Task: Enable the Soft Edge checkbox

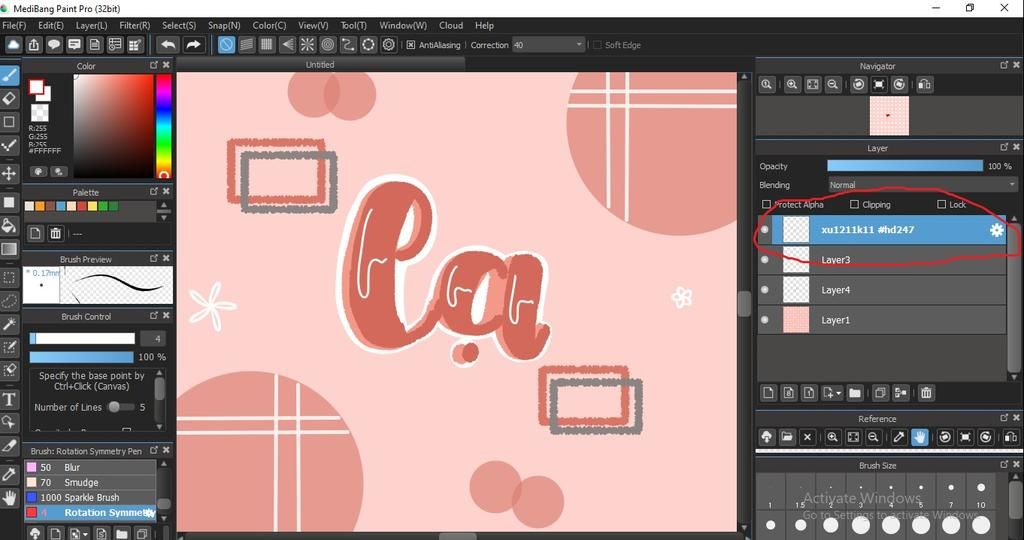Action: point(597,45)
